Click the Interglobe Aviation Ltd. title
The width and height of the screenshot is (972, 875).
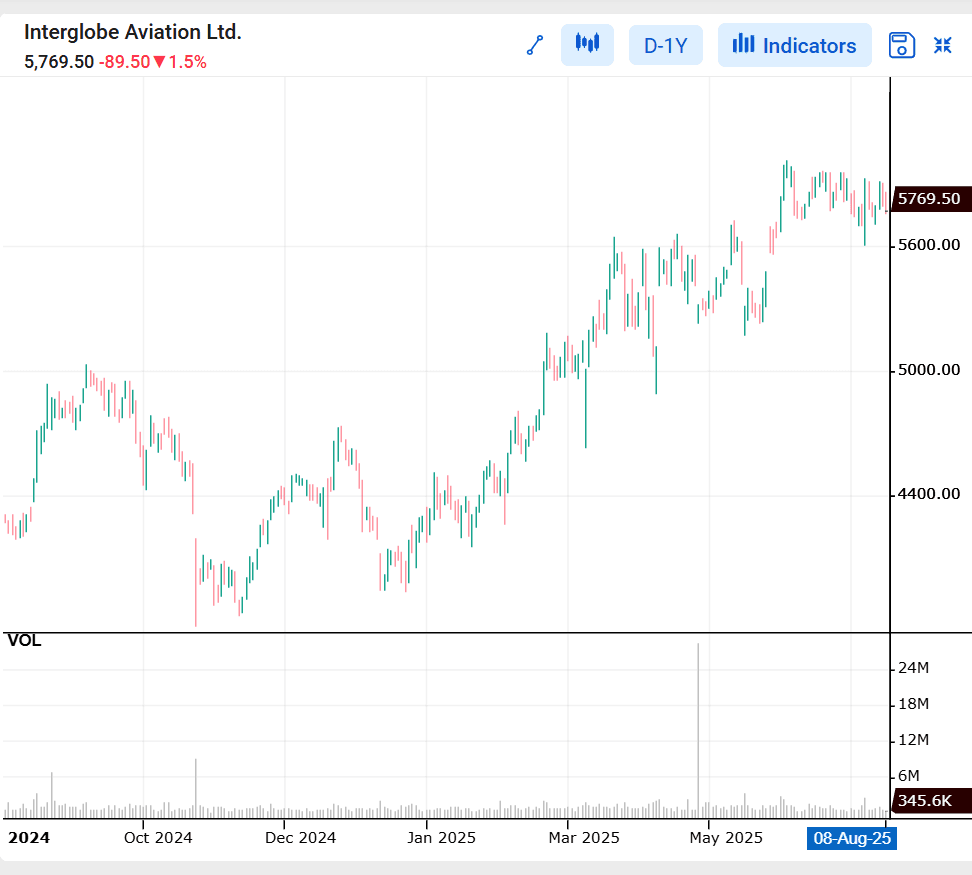133,32
